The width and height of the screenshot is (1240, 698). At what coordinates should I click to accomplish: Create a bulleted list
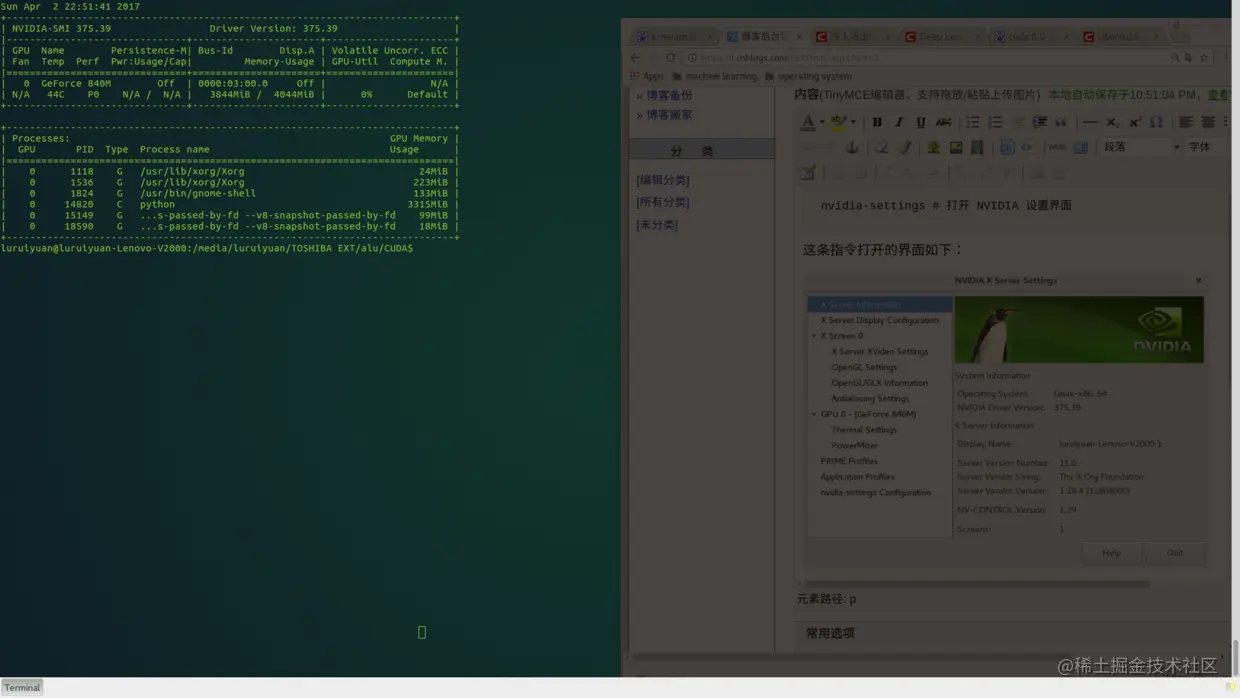[x=975, y=121]
